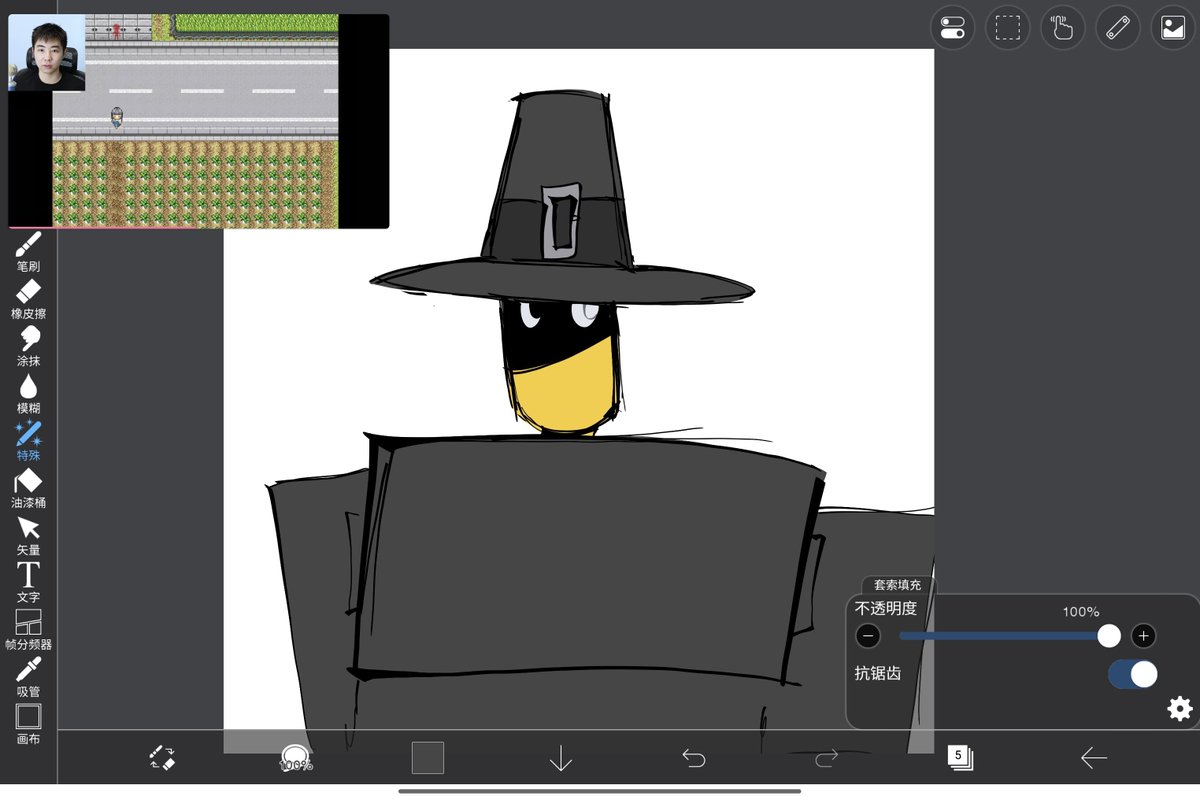Click the 套索填充 tab label
Viewport: 1200px width, 800px height.
[897, 585]
